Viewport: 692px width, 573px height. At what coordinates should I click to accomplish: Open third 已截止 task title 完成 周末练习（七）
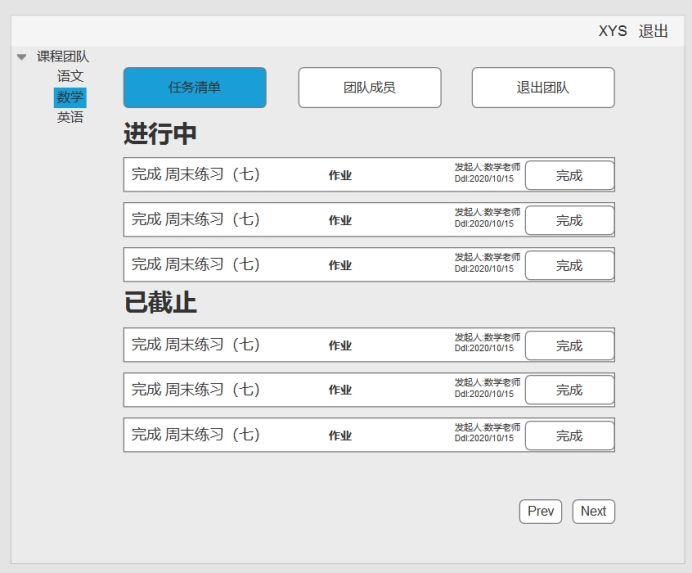(196, 435)
